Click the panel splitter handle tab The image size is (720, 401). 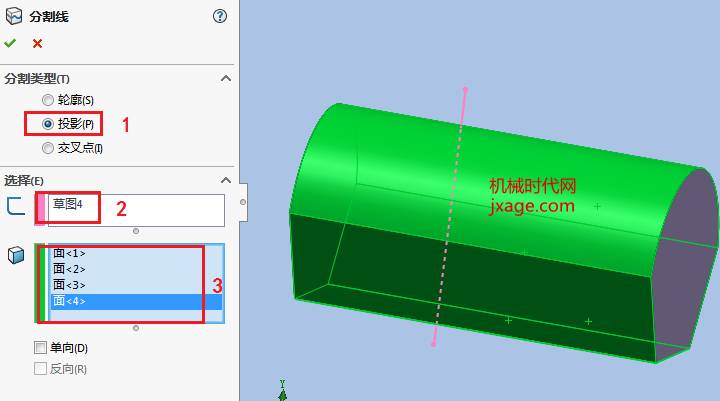243,202
